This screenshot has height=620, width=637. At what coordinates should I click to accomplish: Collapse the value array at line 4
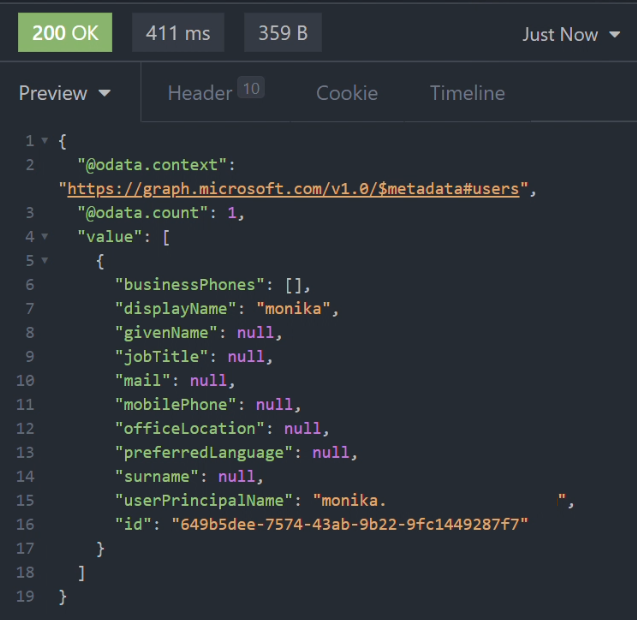point(45,236)
